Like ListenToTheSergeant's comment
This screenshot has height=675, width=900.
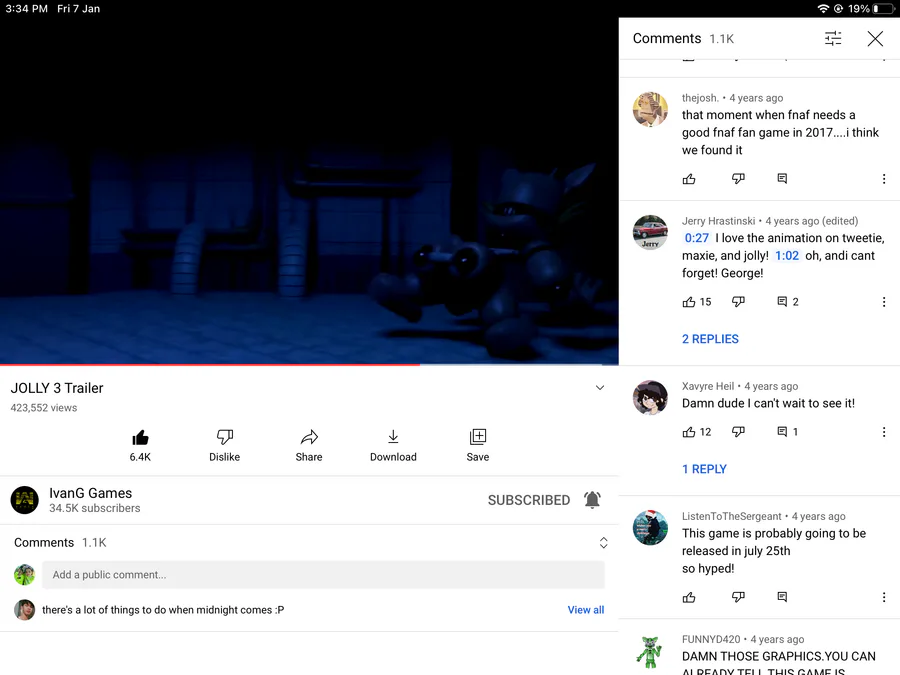click(x=689, y=598)
